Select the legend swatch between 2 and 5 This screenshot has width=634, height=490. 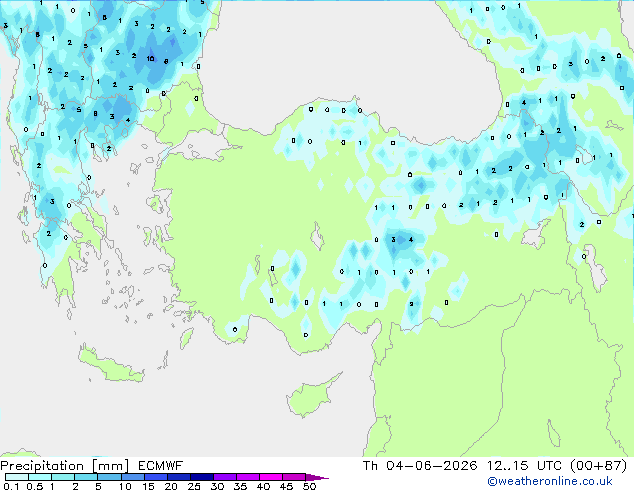pyautogui.click(x=86, y=477)
